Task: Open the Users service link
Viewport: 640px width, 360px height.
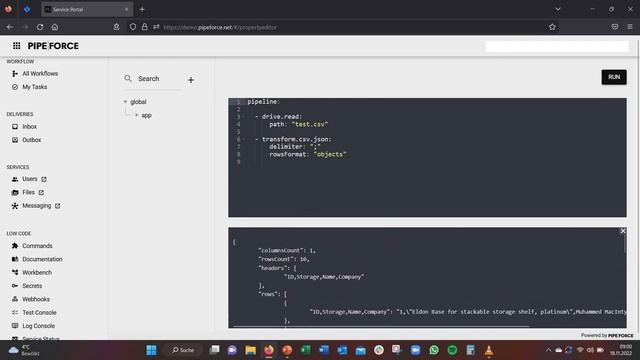Action: point(29,179)
